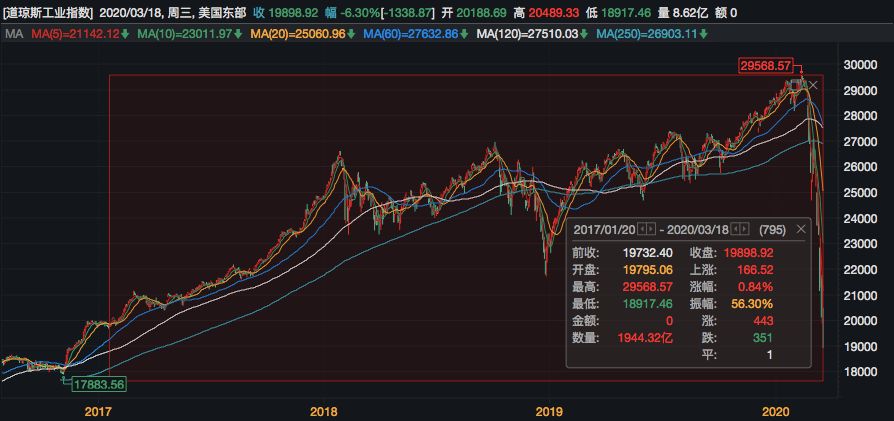
Task: Click the (795) bar count in popup
Action: 772,230
